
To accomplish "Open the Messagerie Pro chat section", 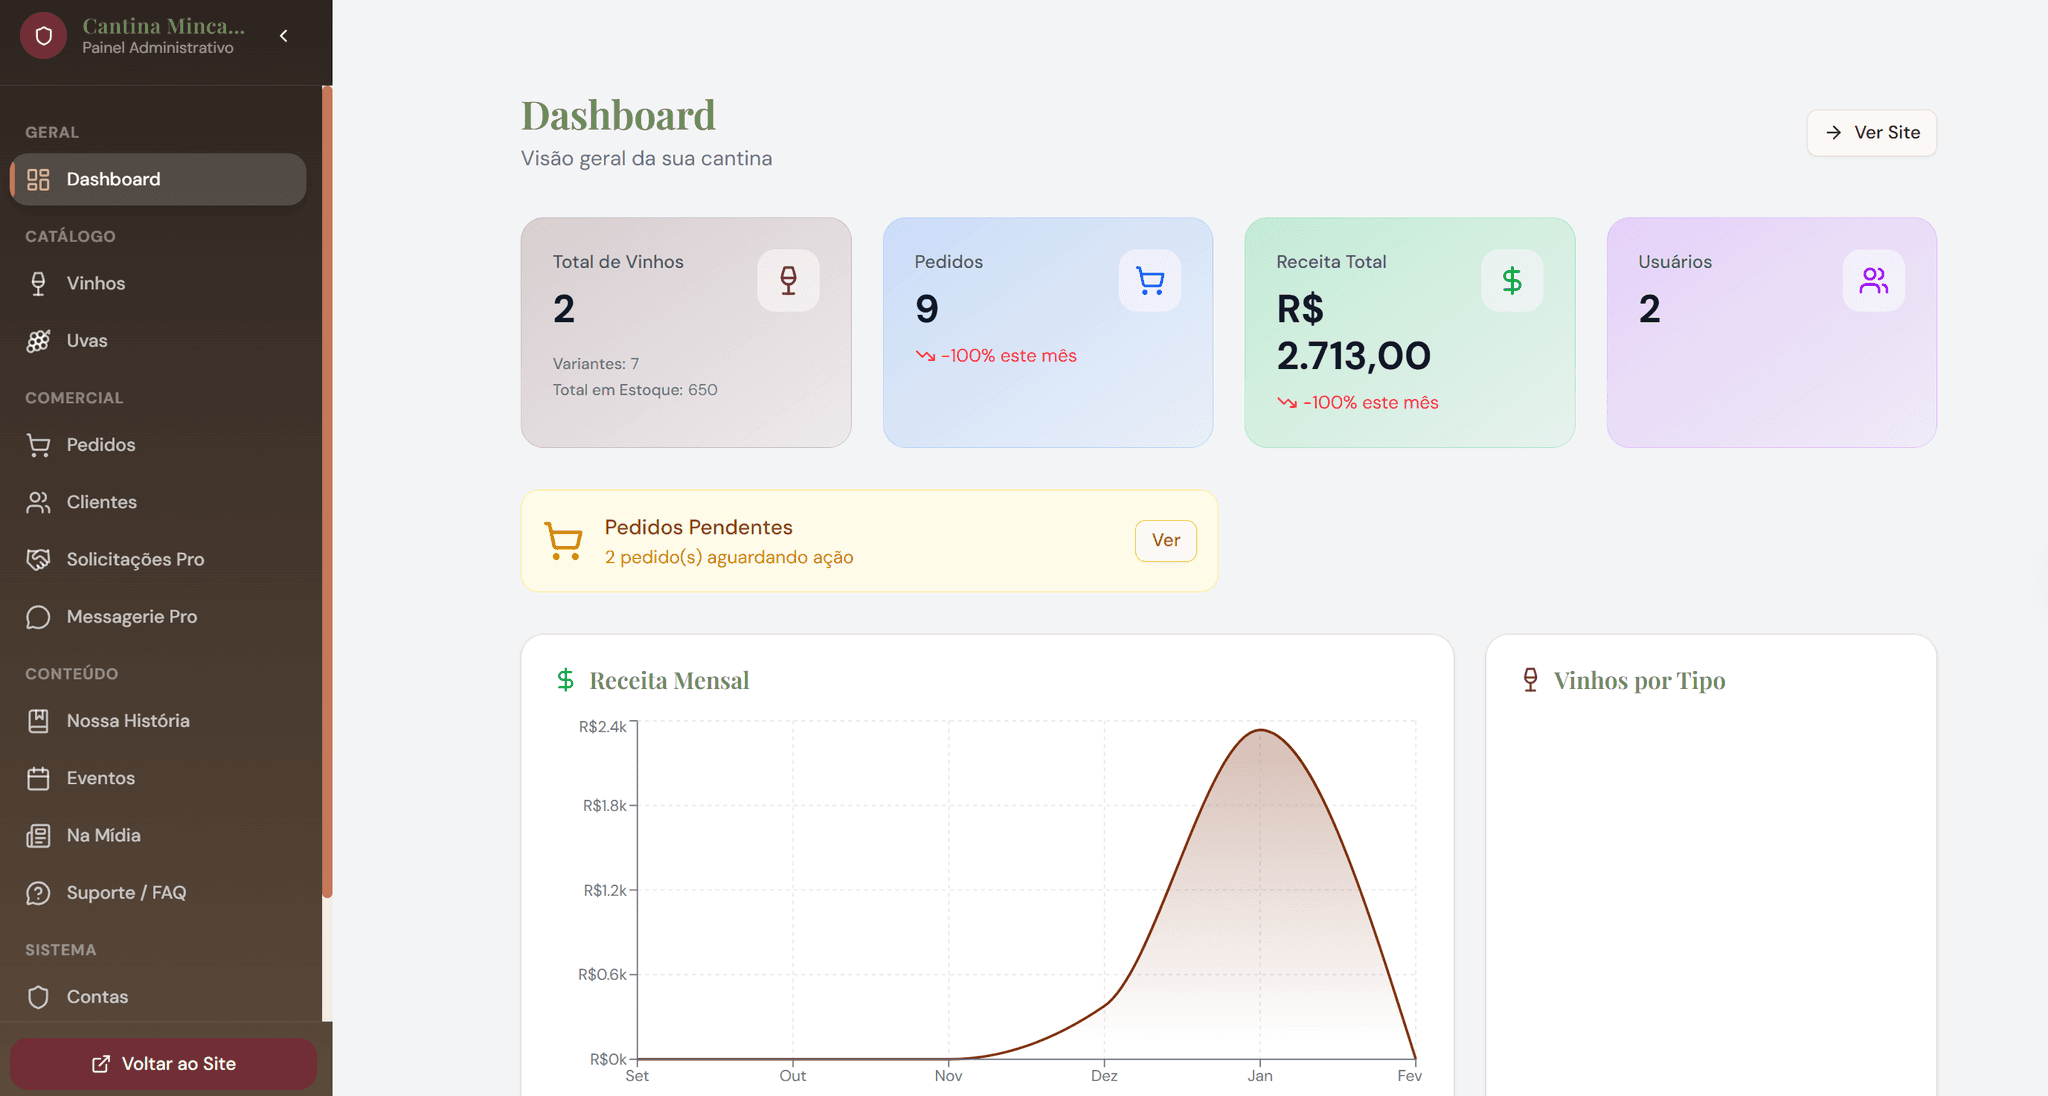I will [x=131, y=617].
